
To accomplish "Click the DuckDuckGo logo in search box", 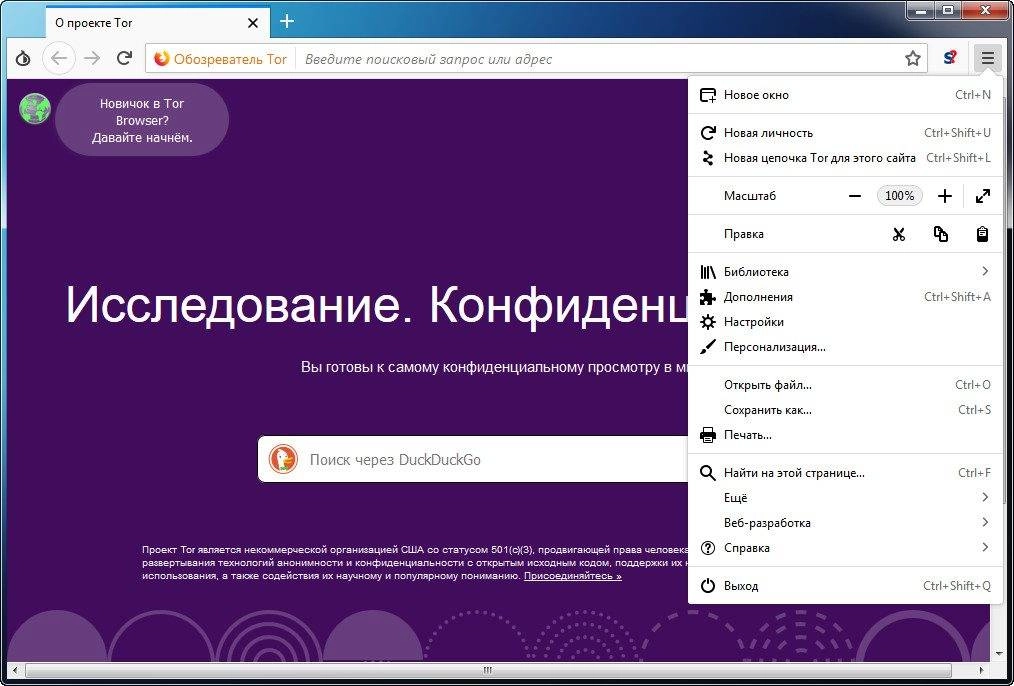I will pos(283,460).
